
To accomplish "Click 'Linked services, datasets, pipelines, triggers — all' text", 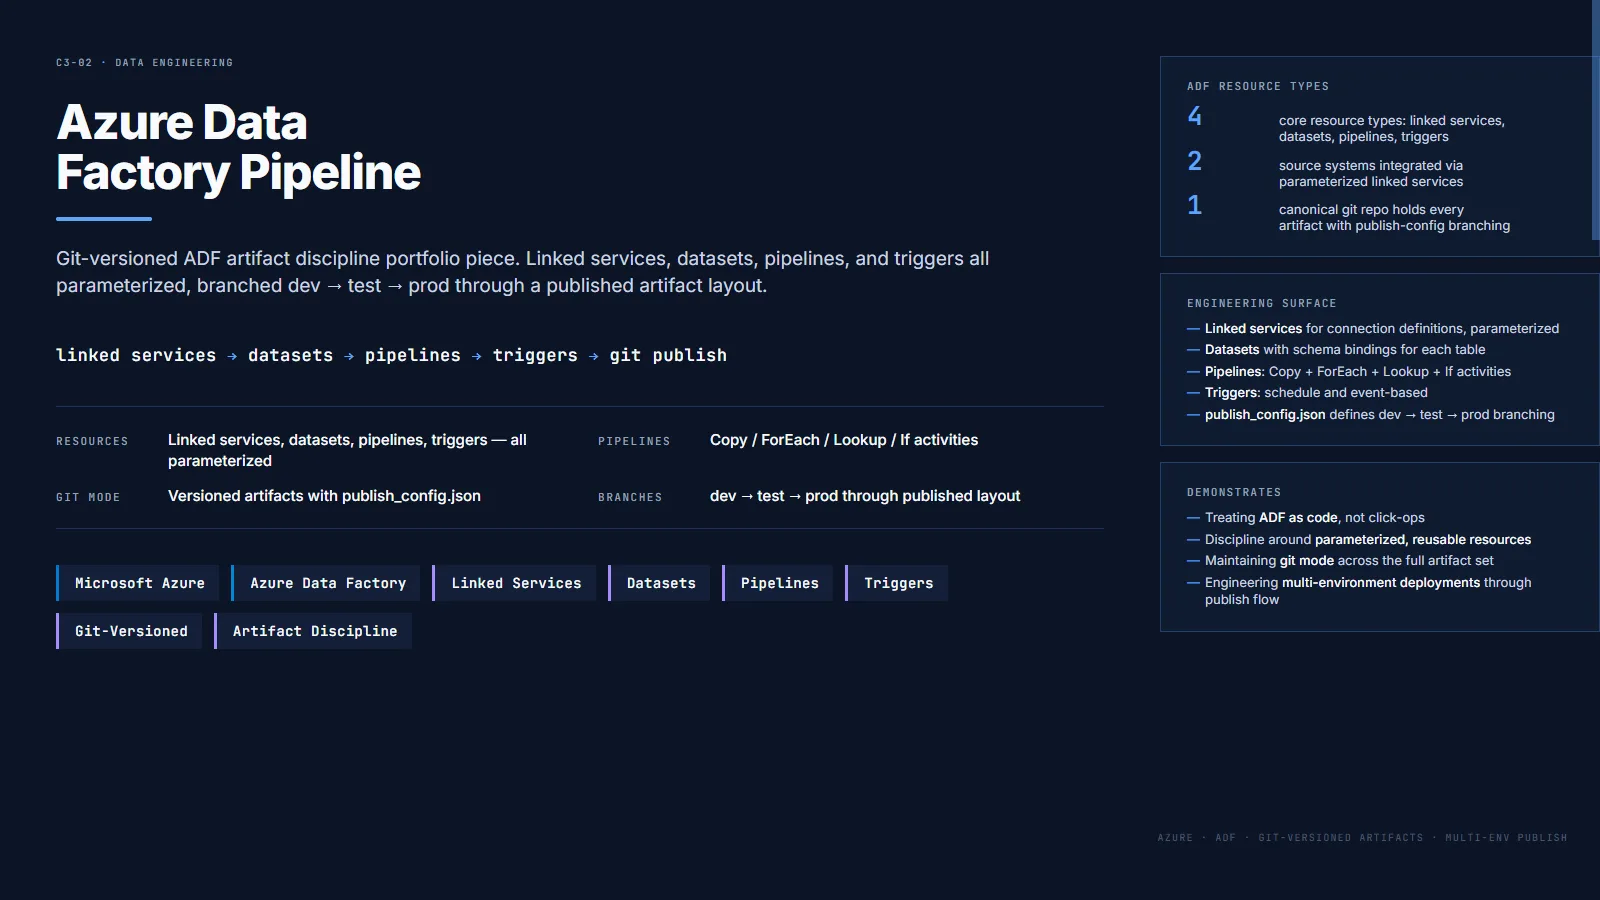I will pyautogui.click(x=347, y=450).
